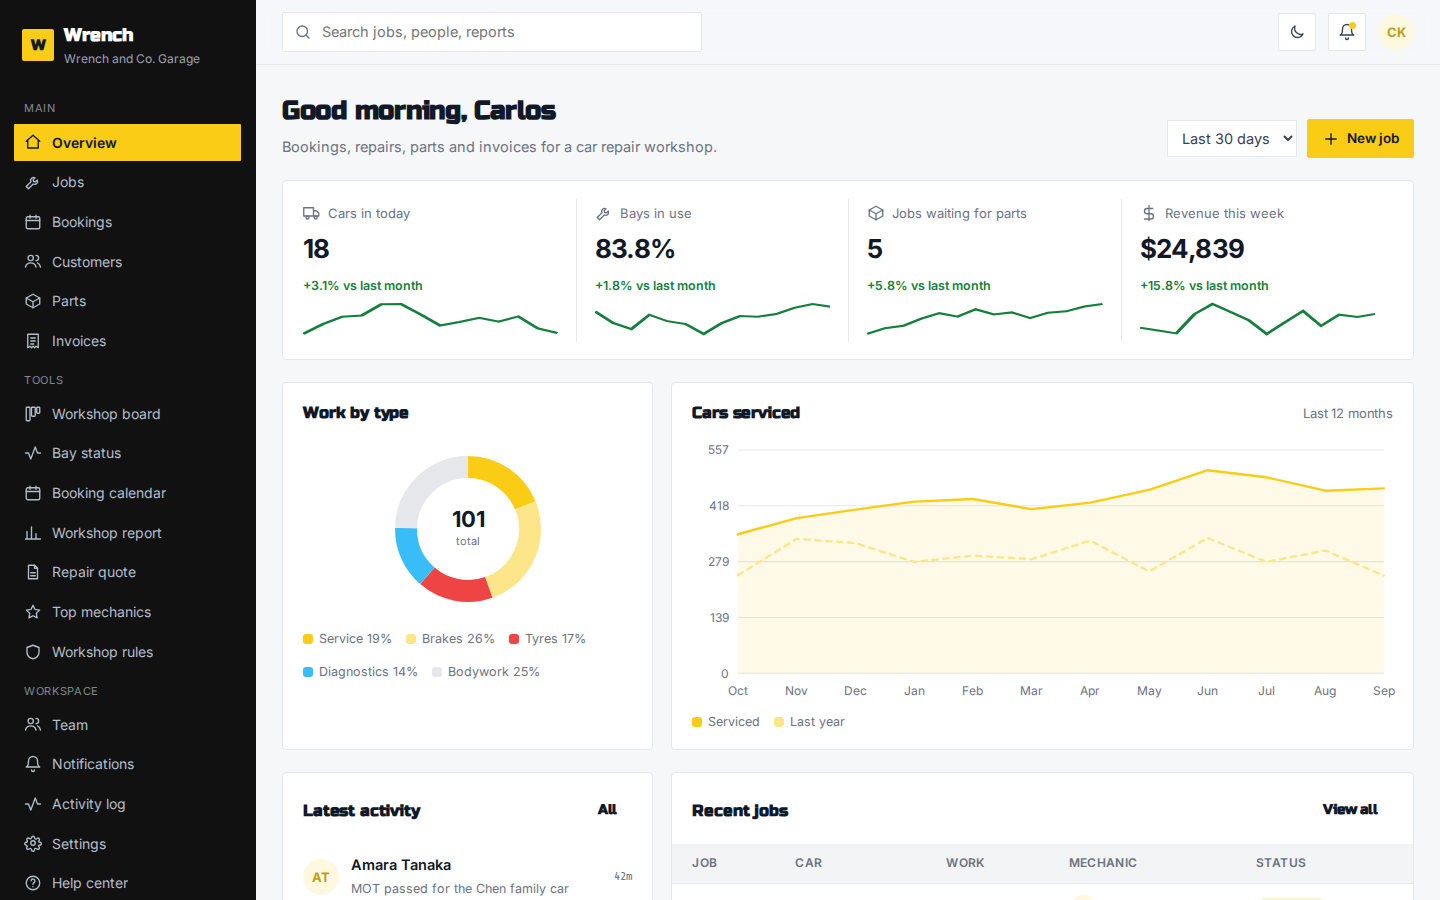Viewport: 1440px width, 900px height.
Task: Click the MECHANIC column header
Action: [1103, 863]
